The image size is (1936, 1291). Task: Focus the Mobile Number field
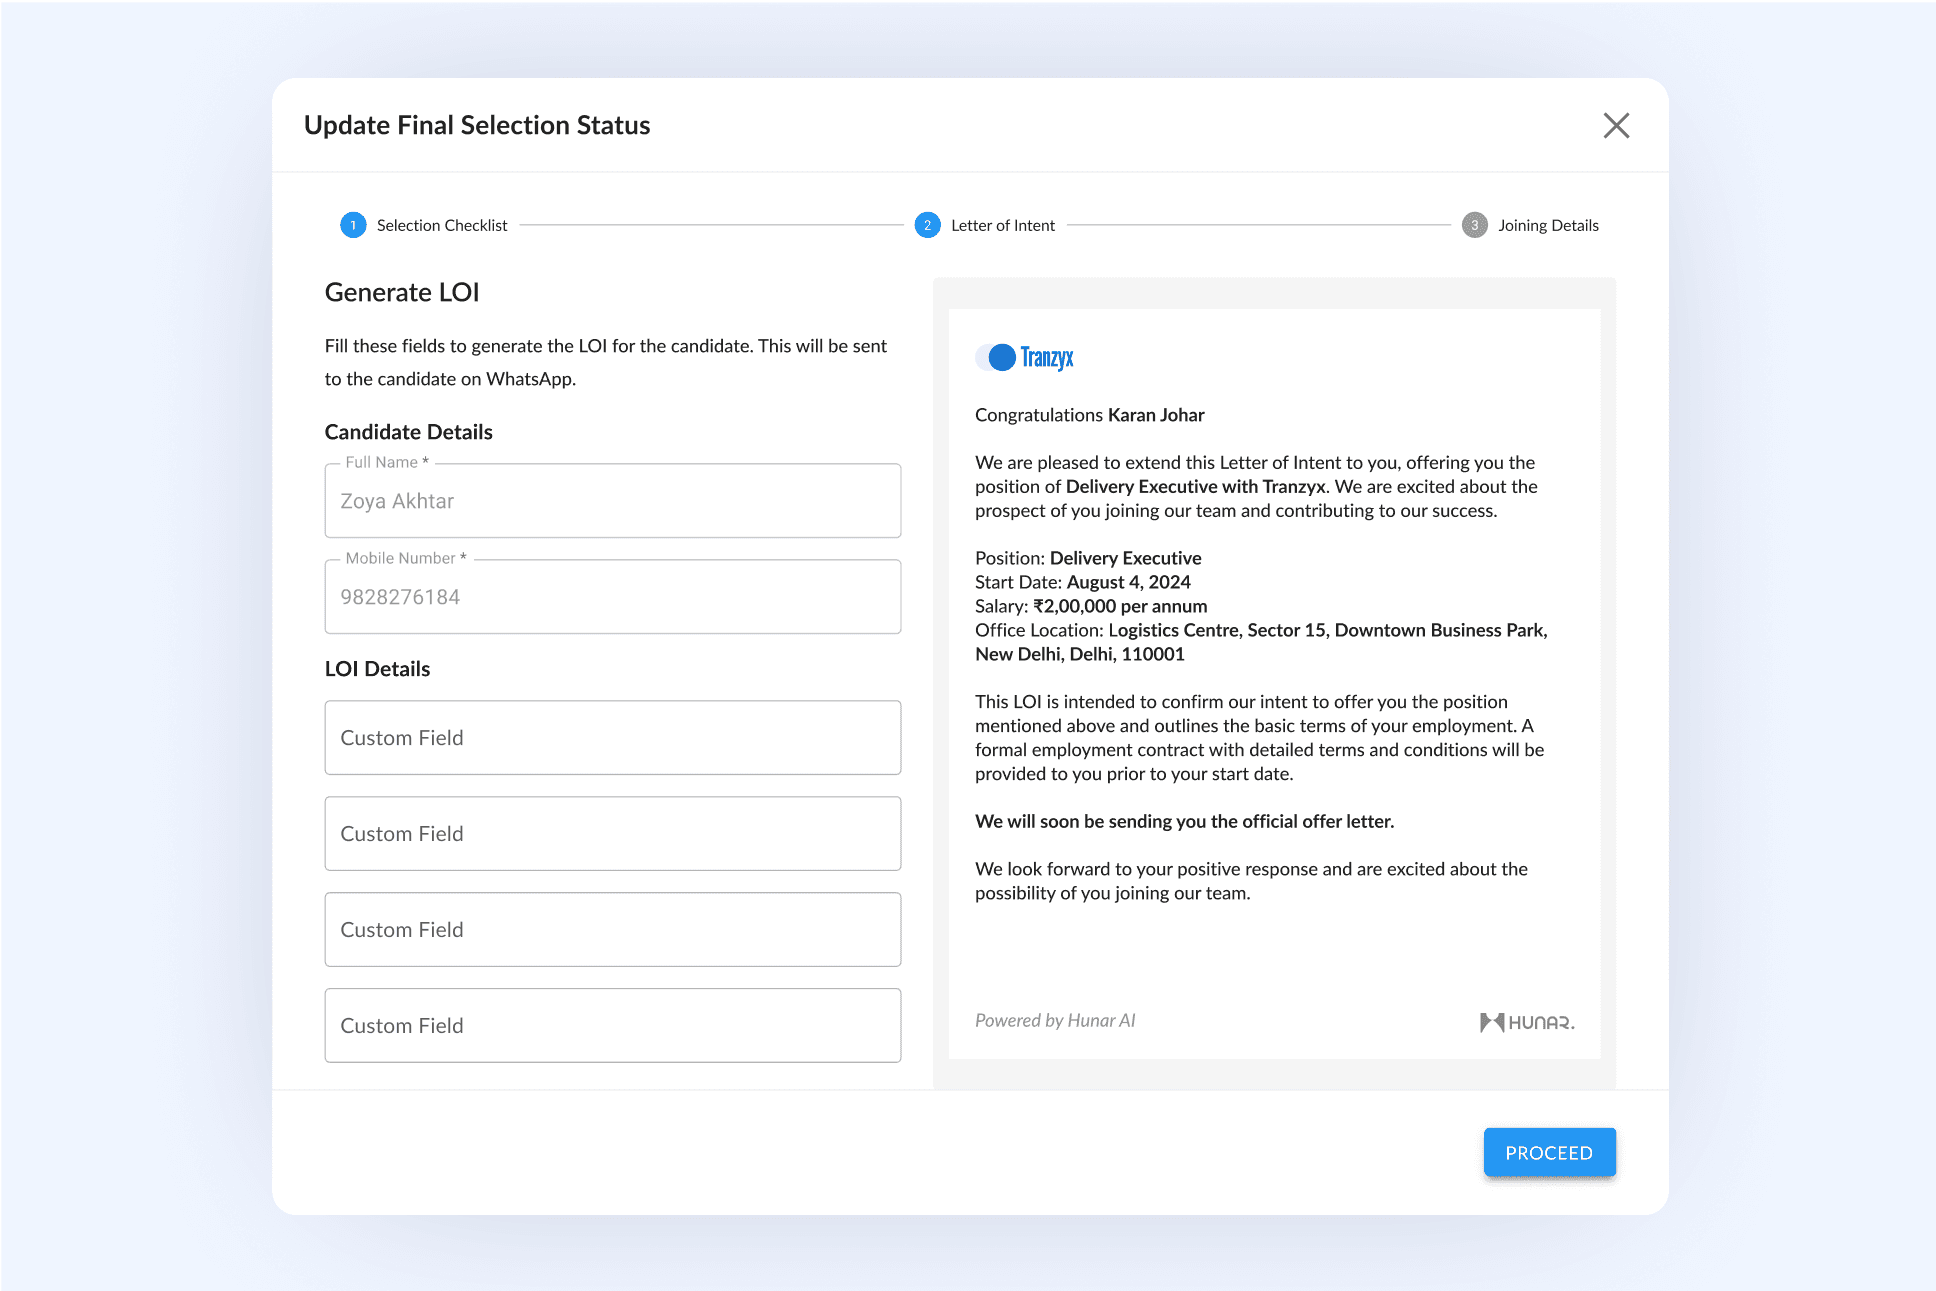612,597
